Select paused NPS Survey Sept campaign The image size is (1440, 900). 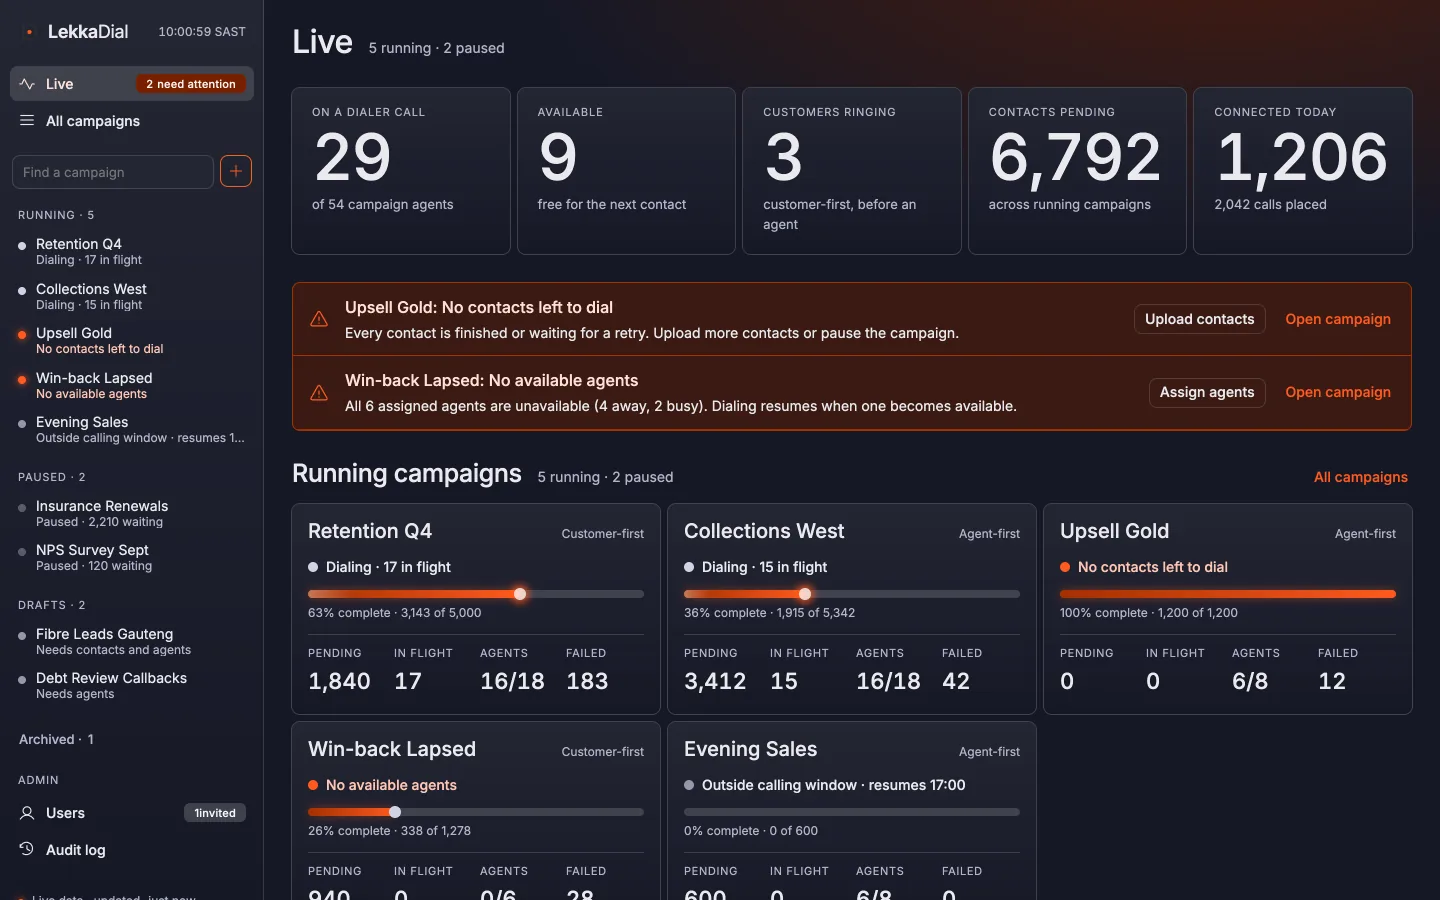pyautogui.click(x=132, y=557)
